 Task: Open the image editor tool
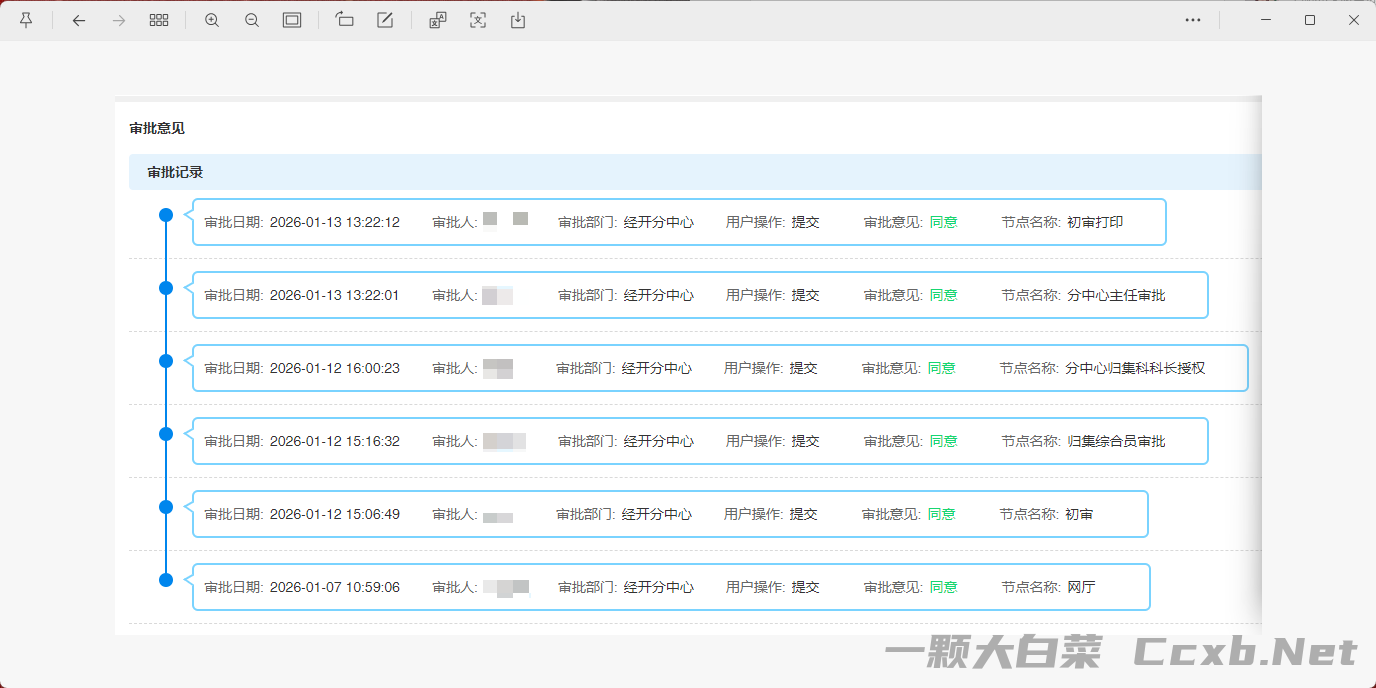(x=384, y=19)
